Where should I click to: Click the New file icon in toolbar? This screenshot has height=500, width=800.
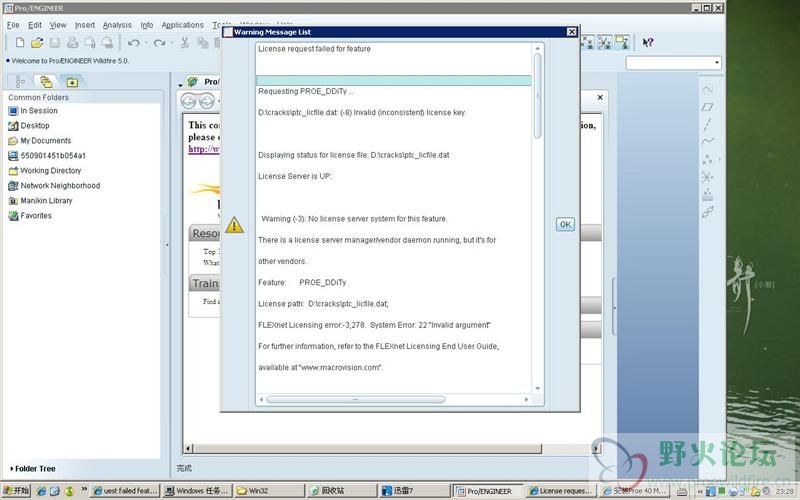[x=20, y=43]
